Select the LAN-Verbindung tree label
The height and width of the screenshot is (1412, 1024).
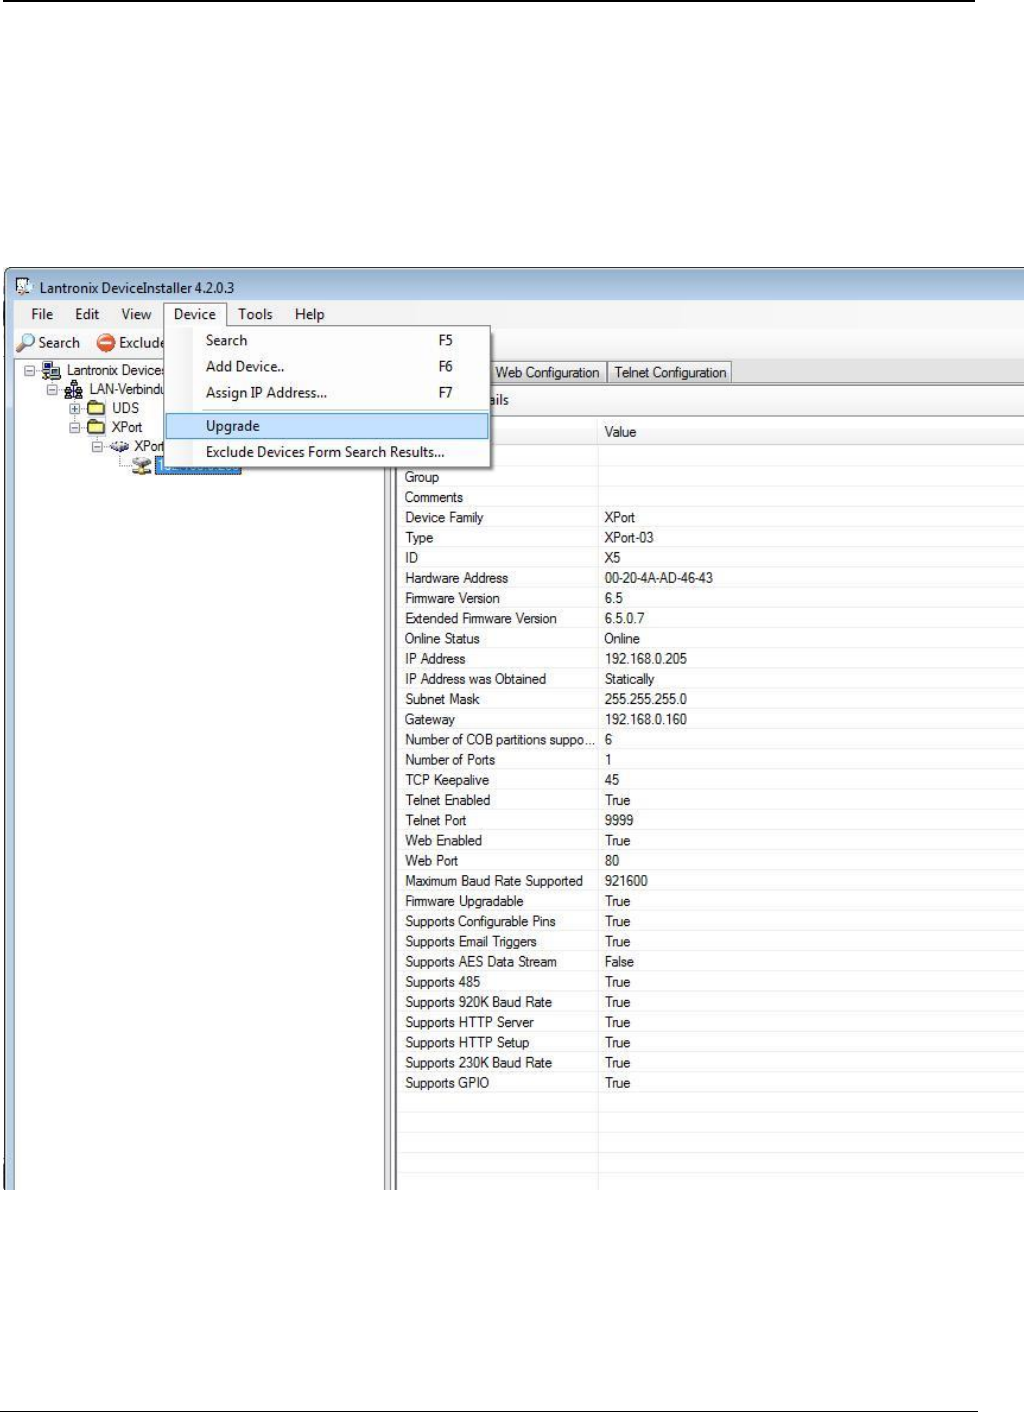click(x=126, y=389)
